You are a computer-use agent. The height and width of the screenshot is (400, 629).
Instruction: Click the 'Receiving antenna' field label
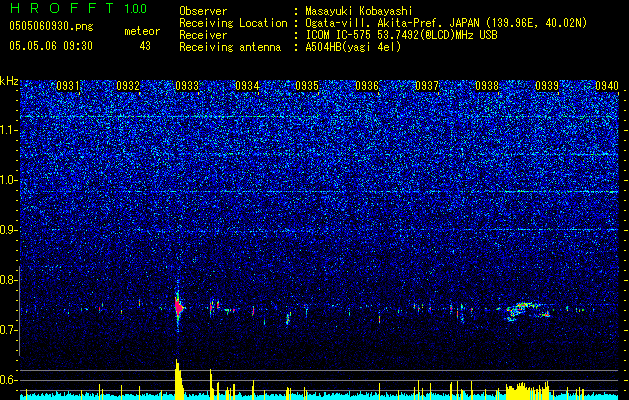pyautogui.click(x=230, y=47)
